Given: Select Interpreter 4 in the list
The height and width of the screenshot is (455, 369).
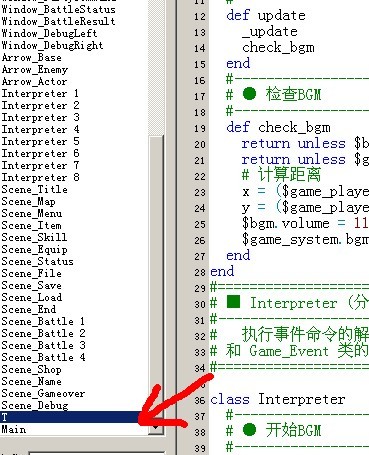Looking at the screenshot, I should [40, 129].
